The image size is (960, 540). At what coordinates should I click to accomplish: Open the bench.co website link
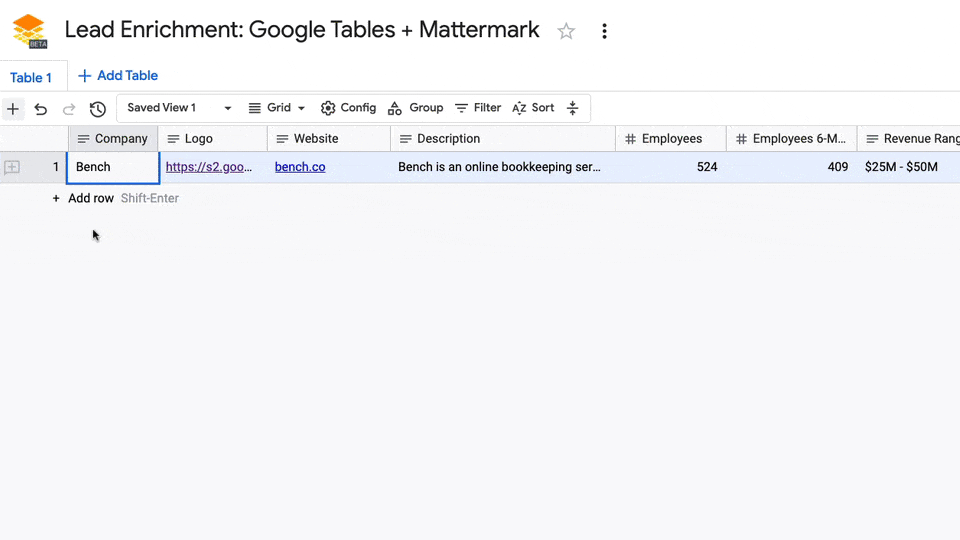(x=300, y=167)
